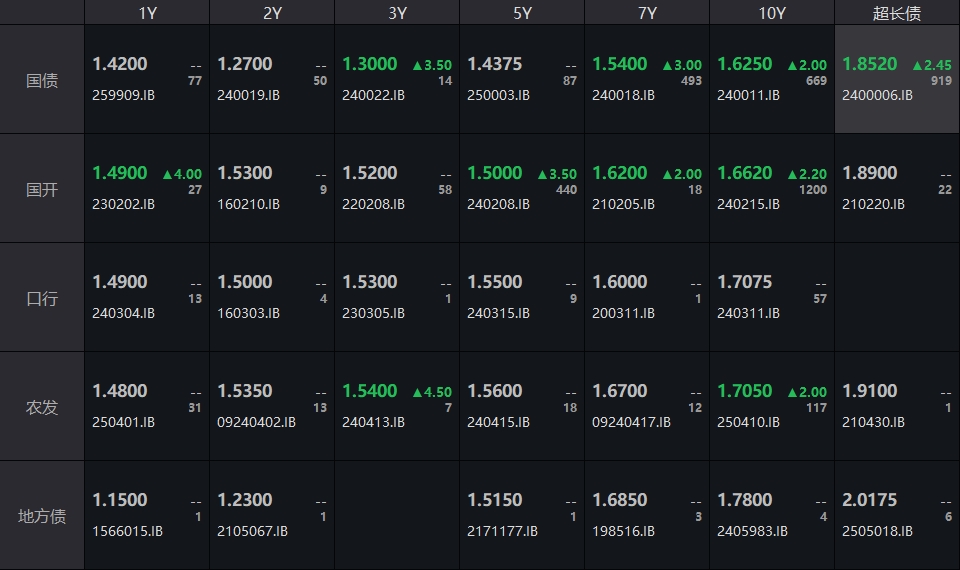Click the ▲4.50 change on 农发 3Y

[432, 392]
